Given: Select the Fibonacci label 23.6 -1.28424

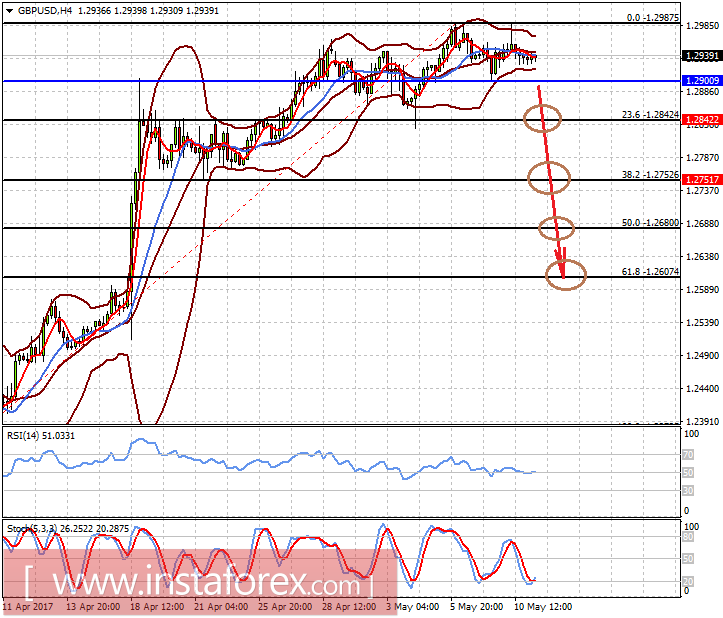Looking at the screenshot, I should pos(650,114).
